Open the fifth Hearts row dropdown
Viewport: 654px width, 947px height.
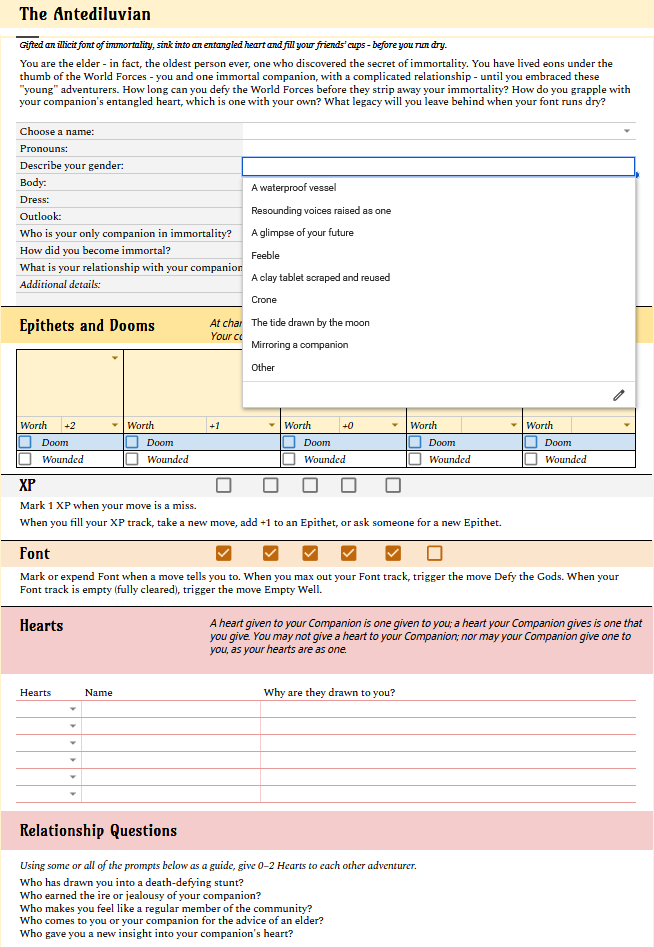pos(72,777)
